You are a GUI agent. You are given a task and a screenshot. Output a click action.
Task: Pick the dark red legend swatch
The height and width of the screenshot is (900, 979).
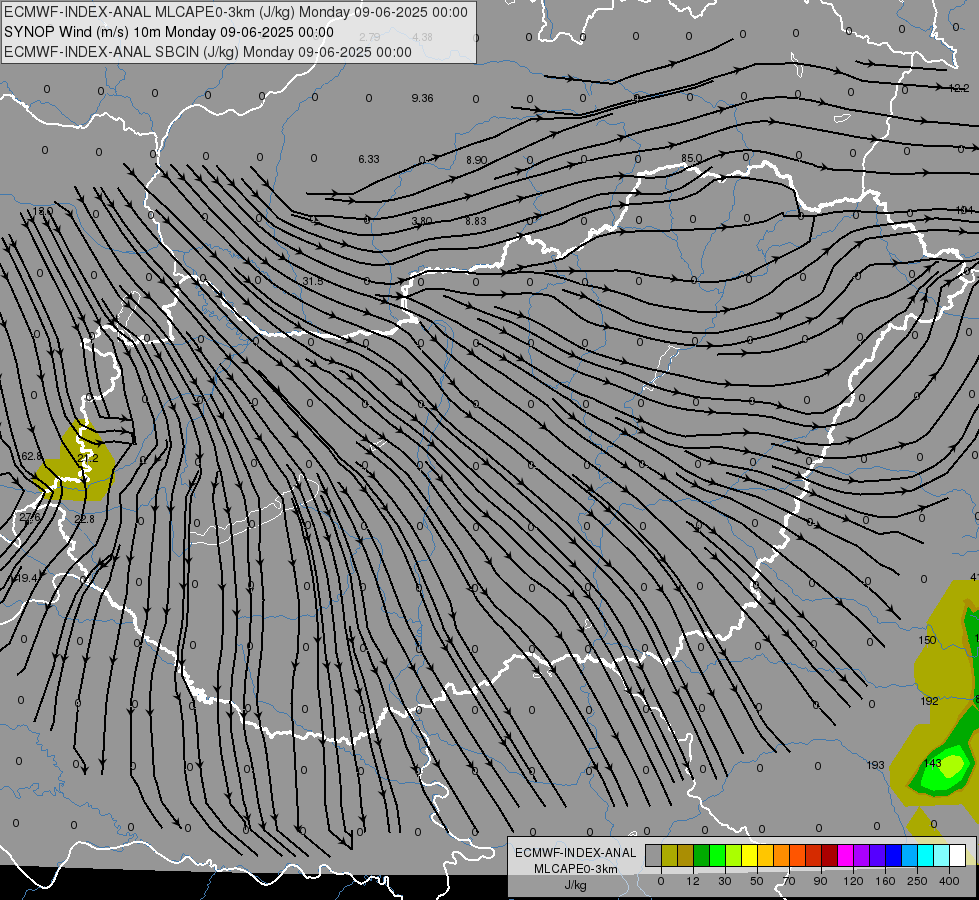[x=830, y=855]
